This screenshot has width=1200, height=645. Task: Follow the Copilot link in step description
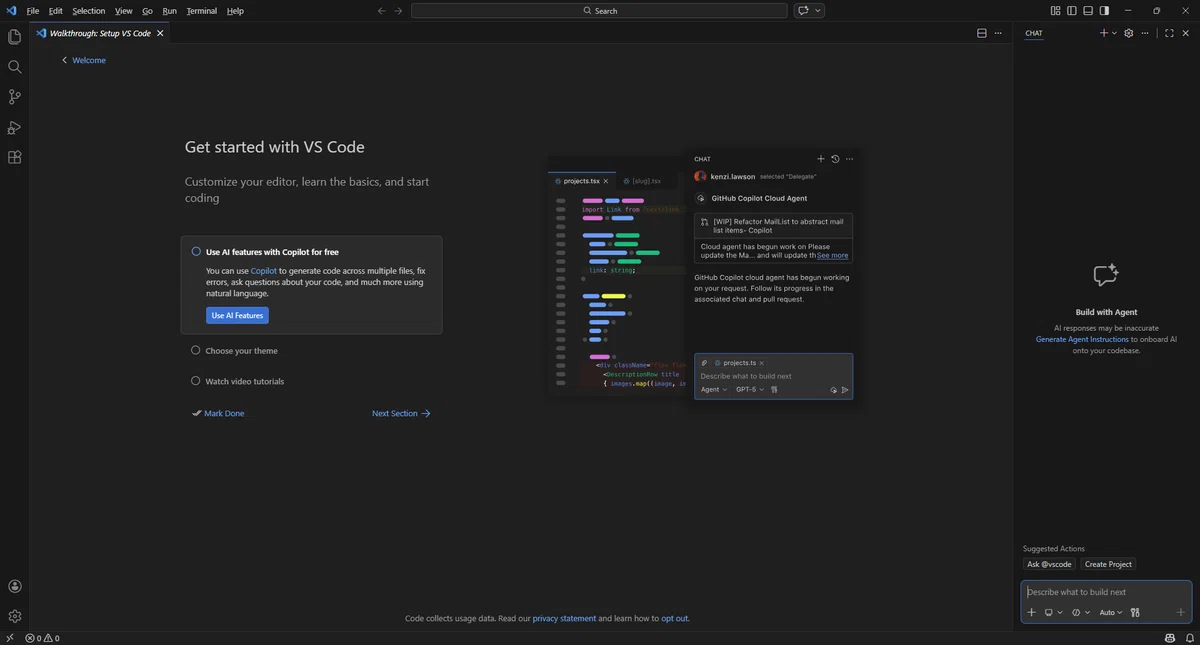tap(264, 271)
